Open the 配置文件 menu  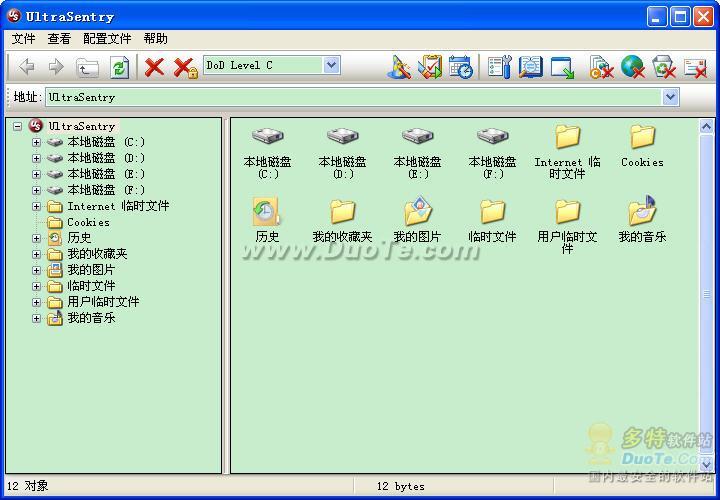point(107,39)
